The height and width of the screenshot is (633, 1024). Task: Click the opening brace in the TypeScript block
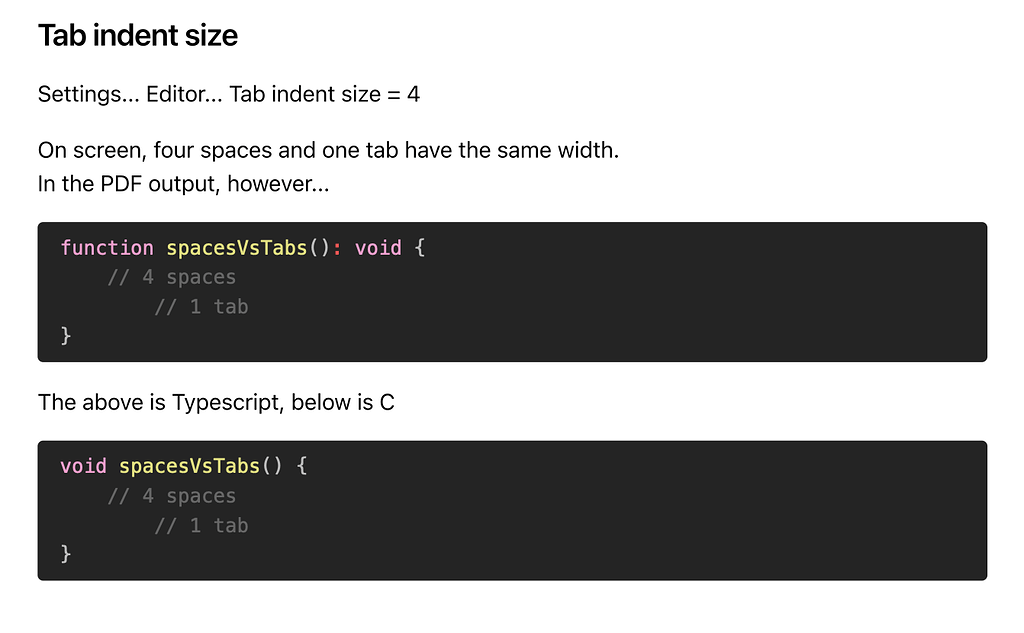(420, 248)
